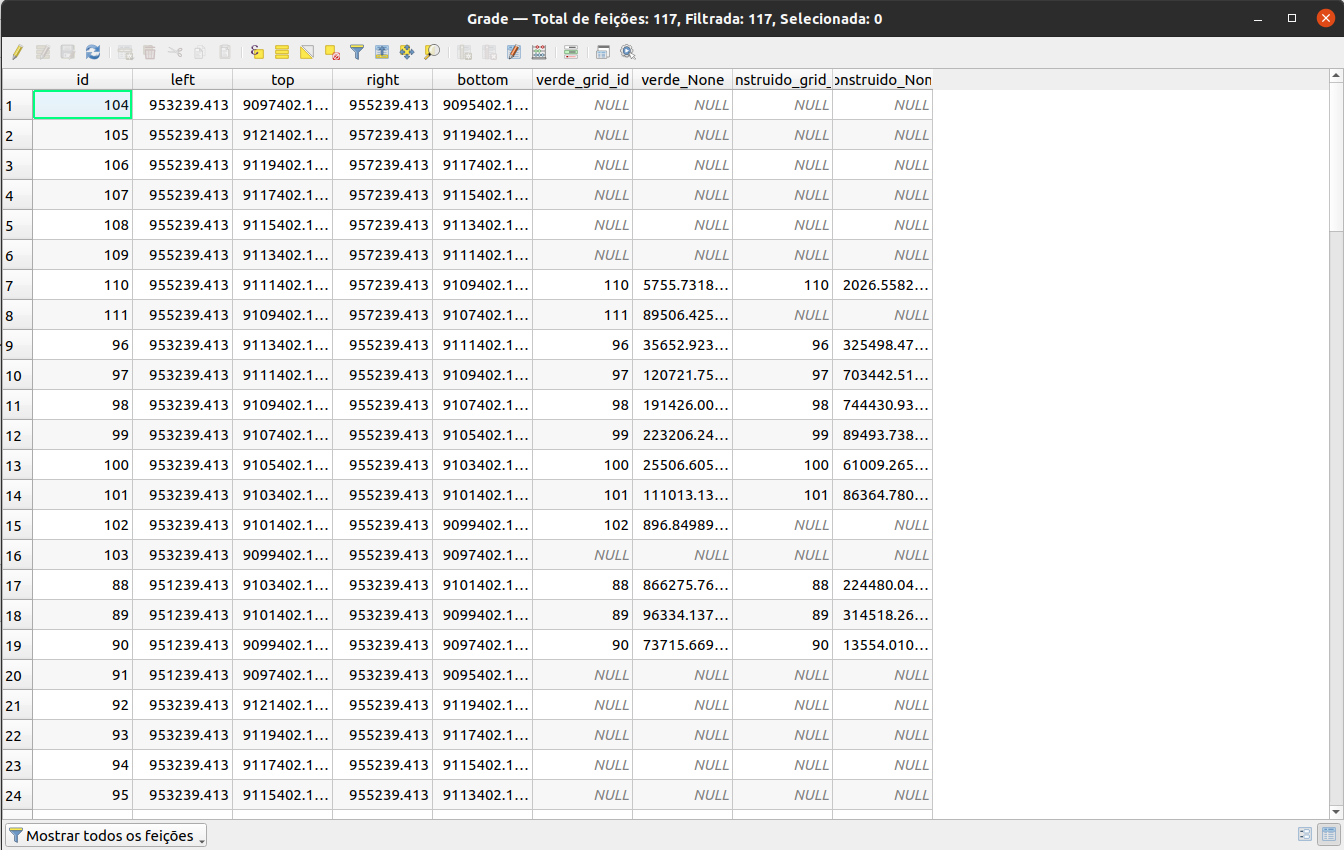Sort by the id column header
This screenshot has height=850, width=1344.
click(x=83, y=80)
